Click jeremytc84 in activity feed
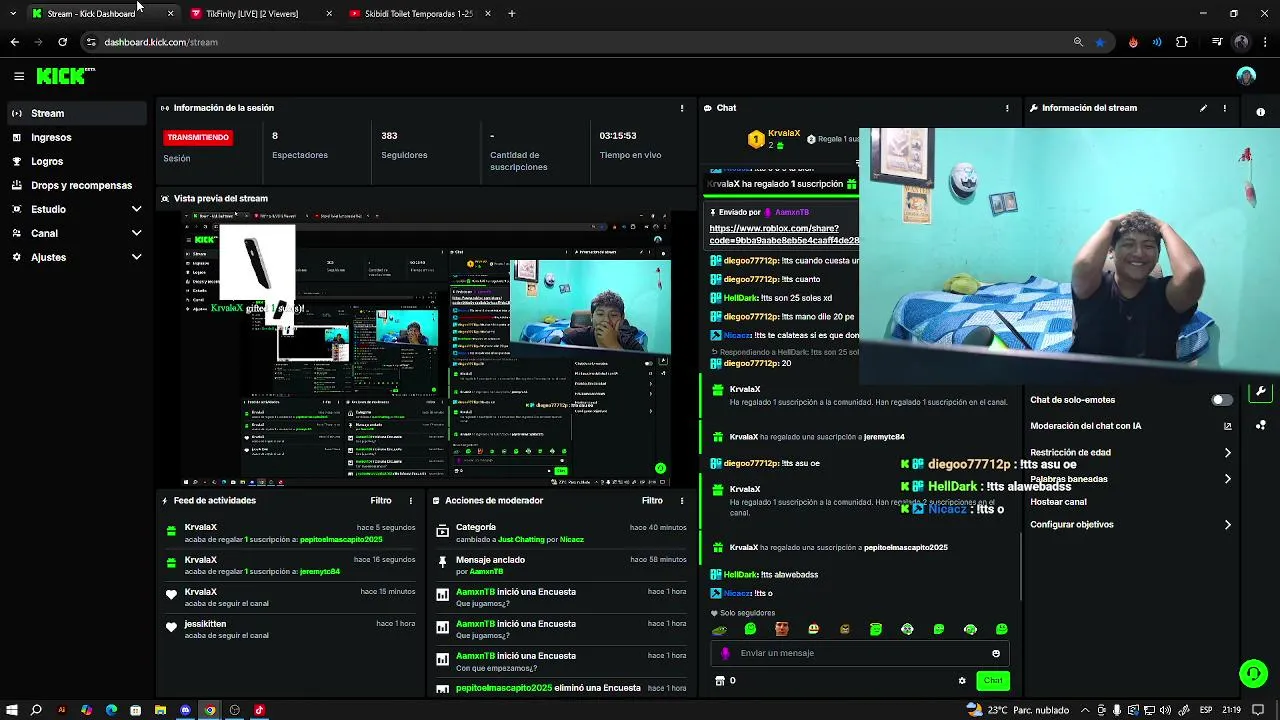This screenshot has width=1280, height=720. pyautogui.click(x=320, y=571)
